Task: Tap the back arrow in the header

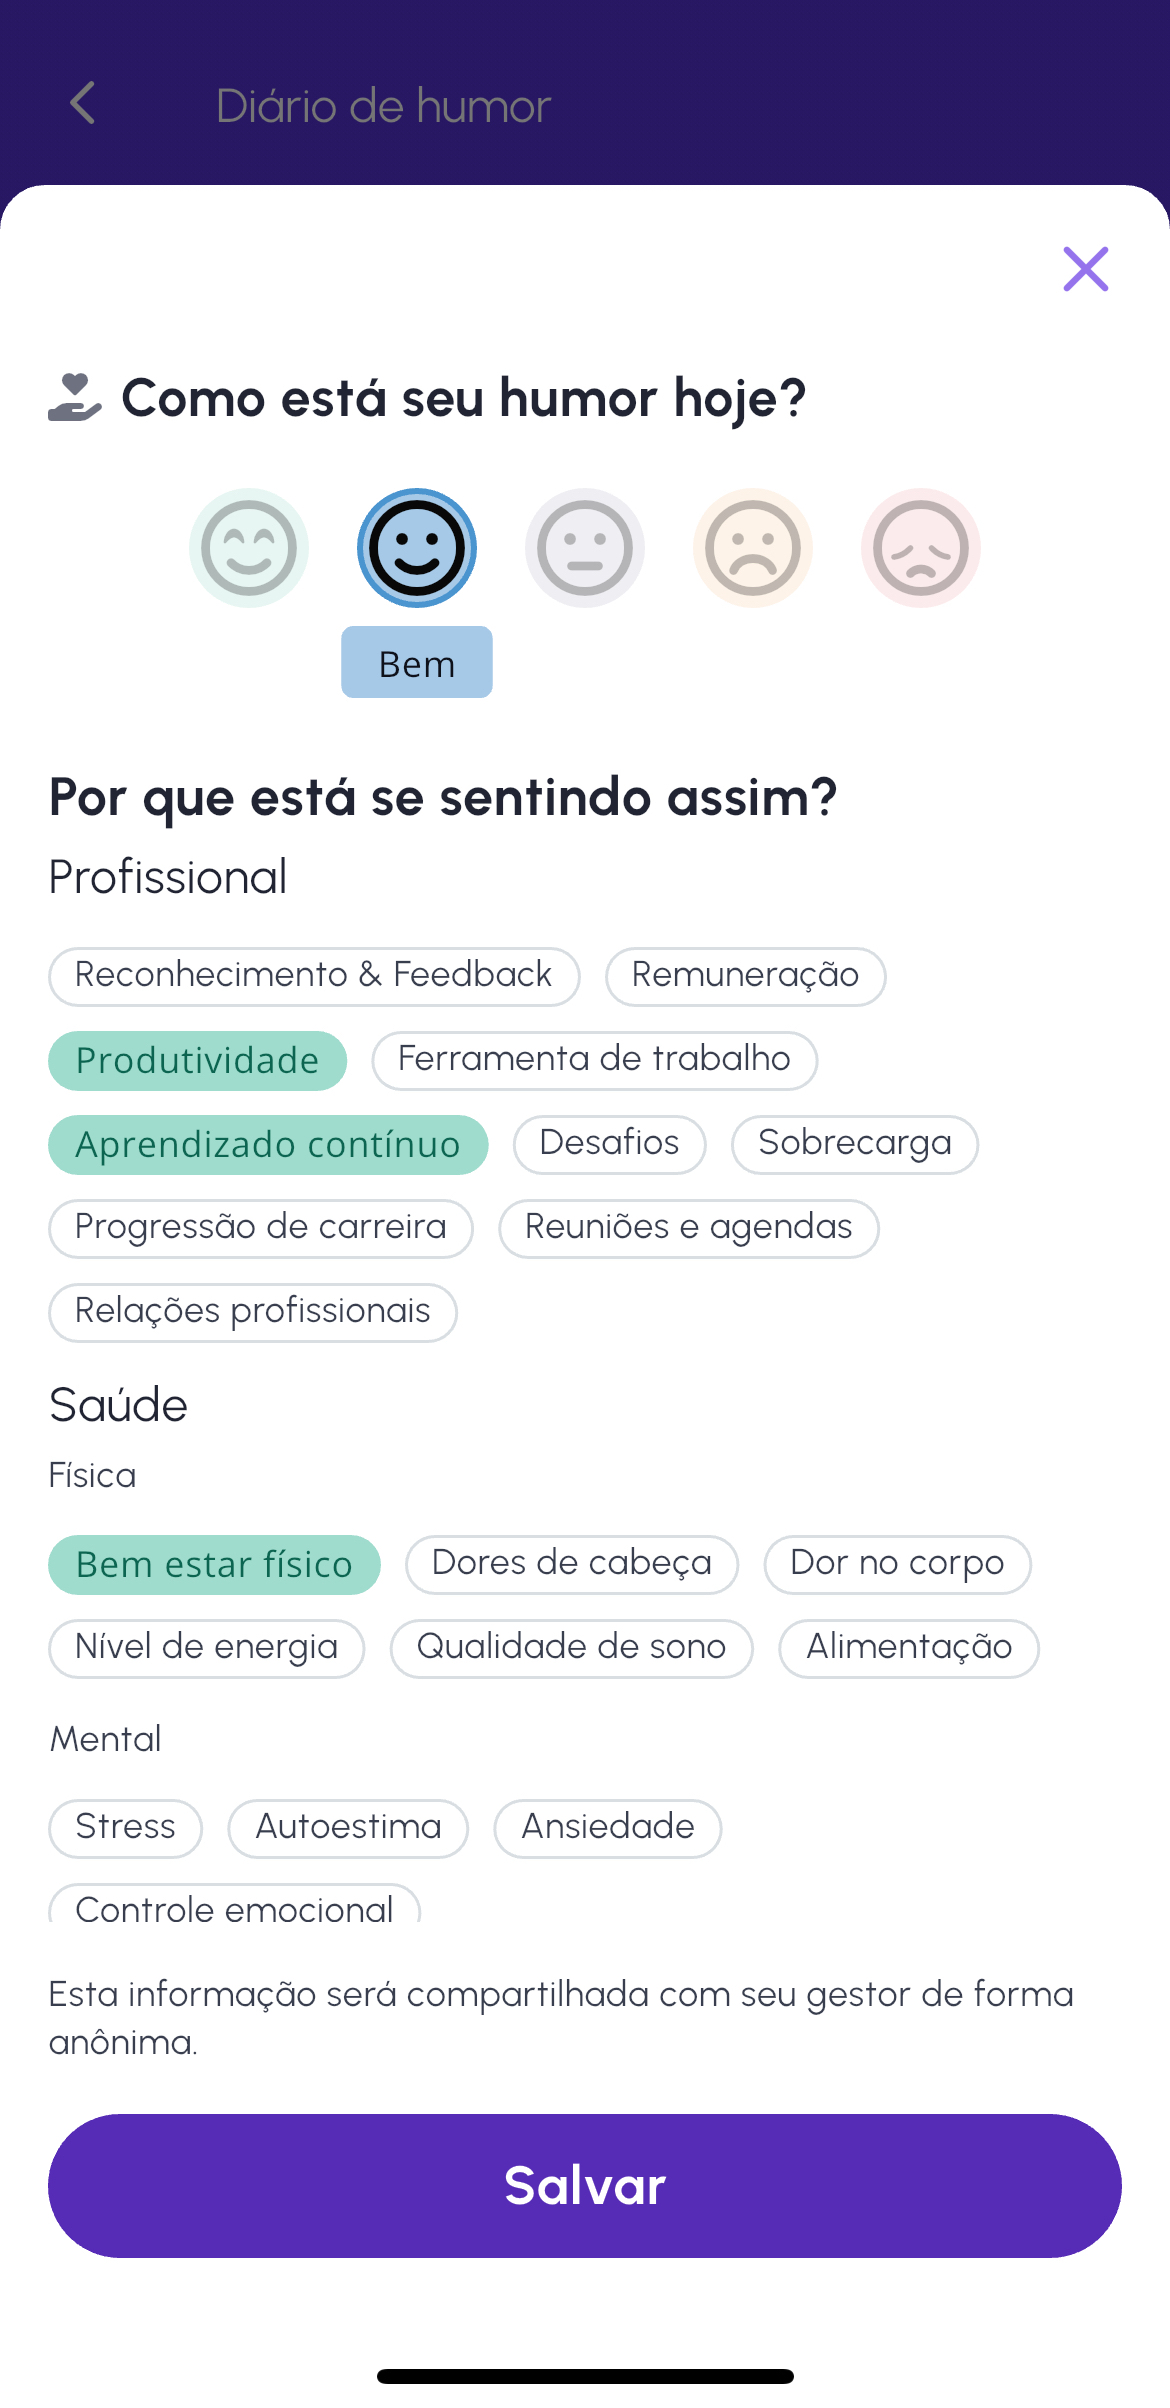Action: pos(83,103)
